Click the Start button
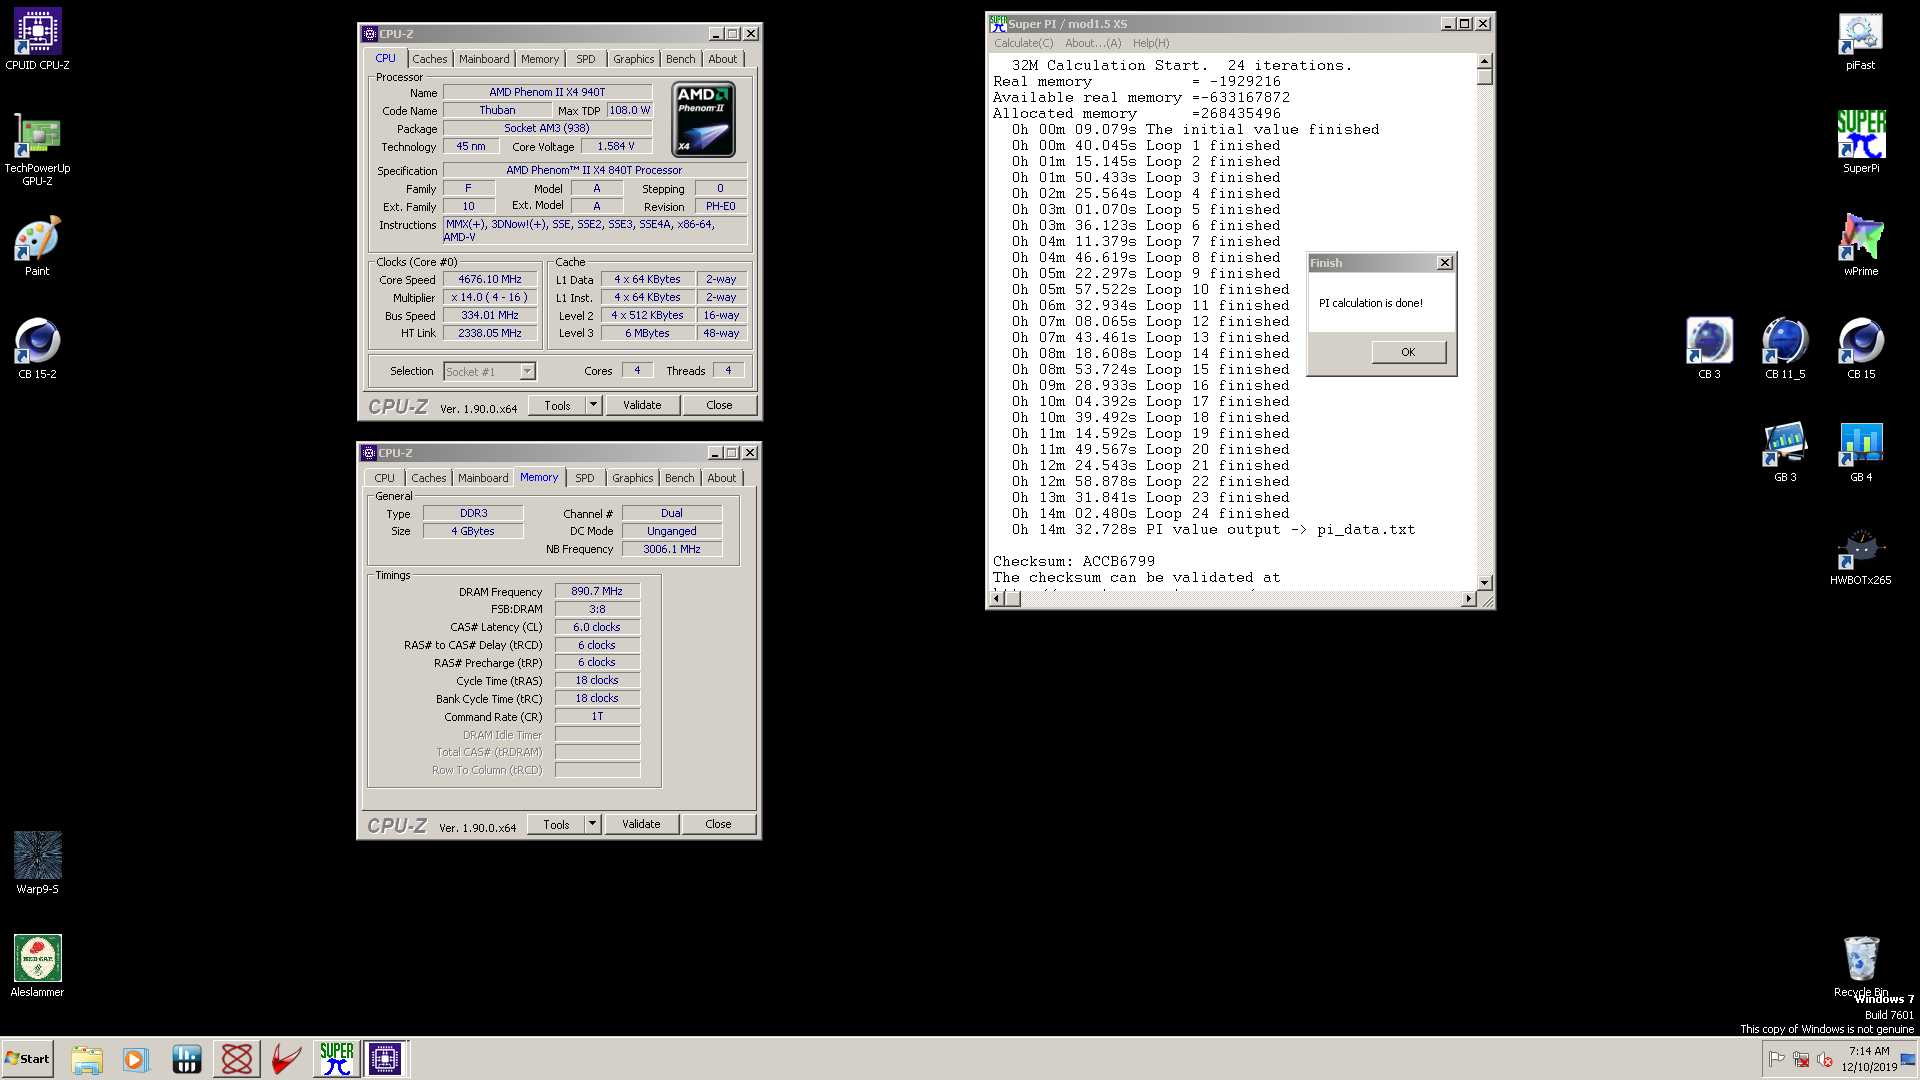Screen dimensions: 1920x1080 tap(27, 1059)
